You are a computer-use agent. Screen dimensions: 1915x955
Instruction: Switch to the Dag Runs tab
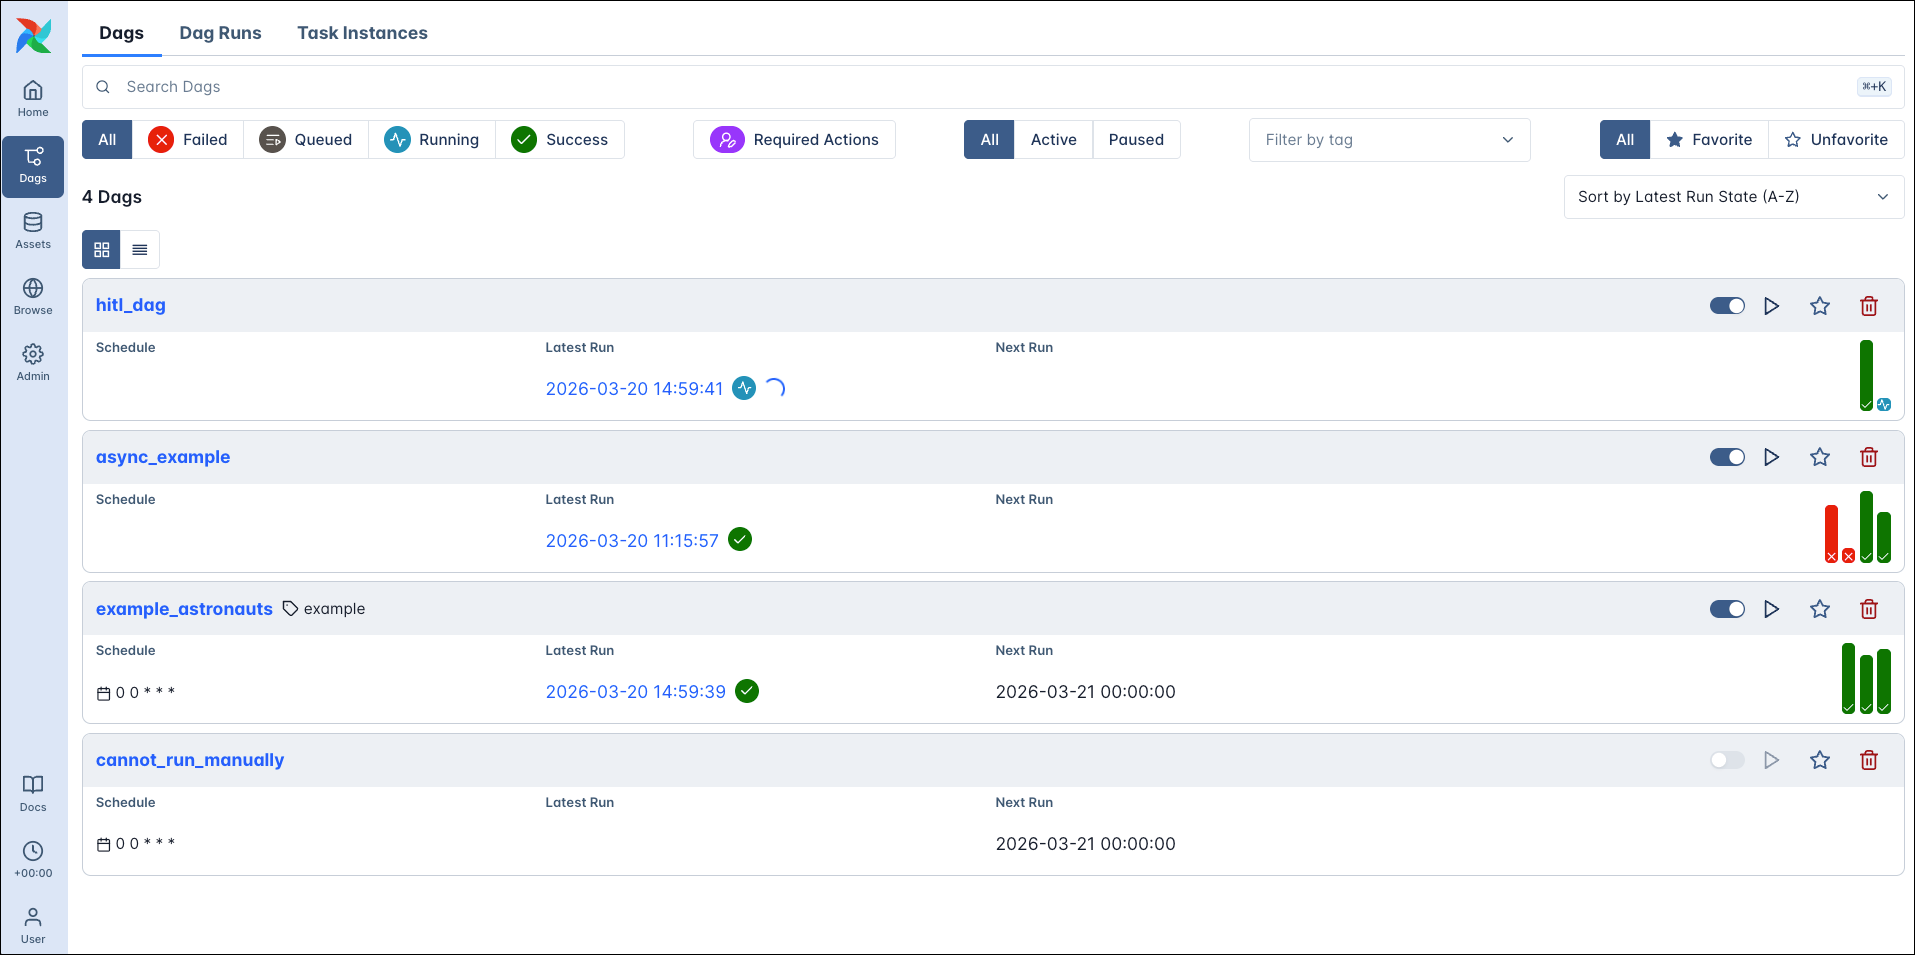pyautogui.click(x=220, y=32)
